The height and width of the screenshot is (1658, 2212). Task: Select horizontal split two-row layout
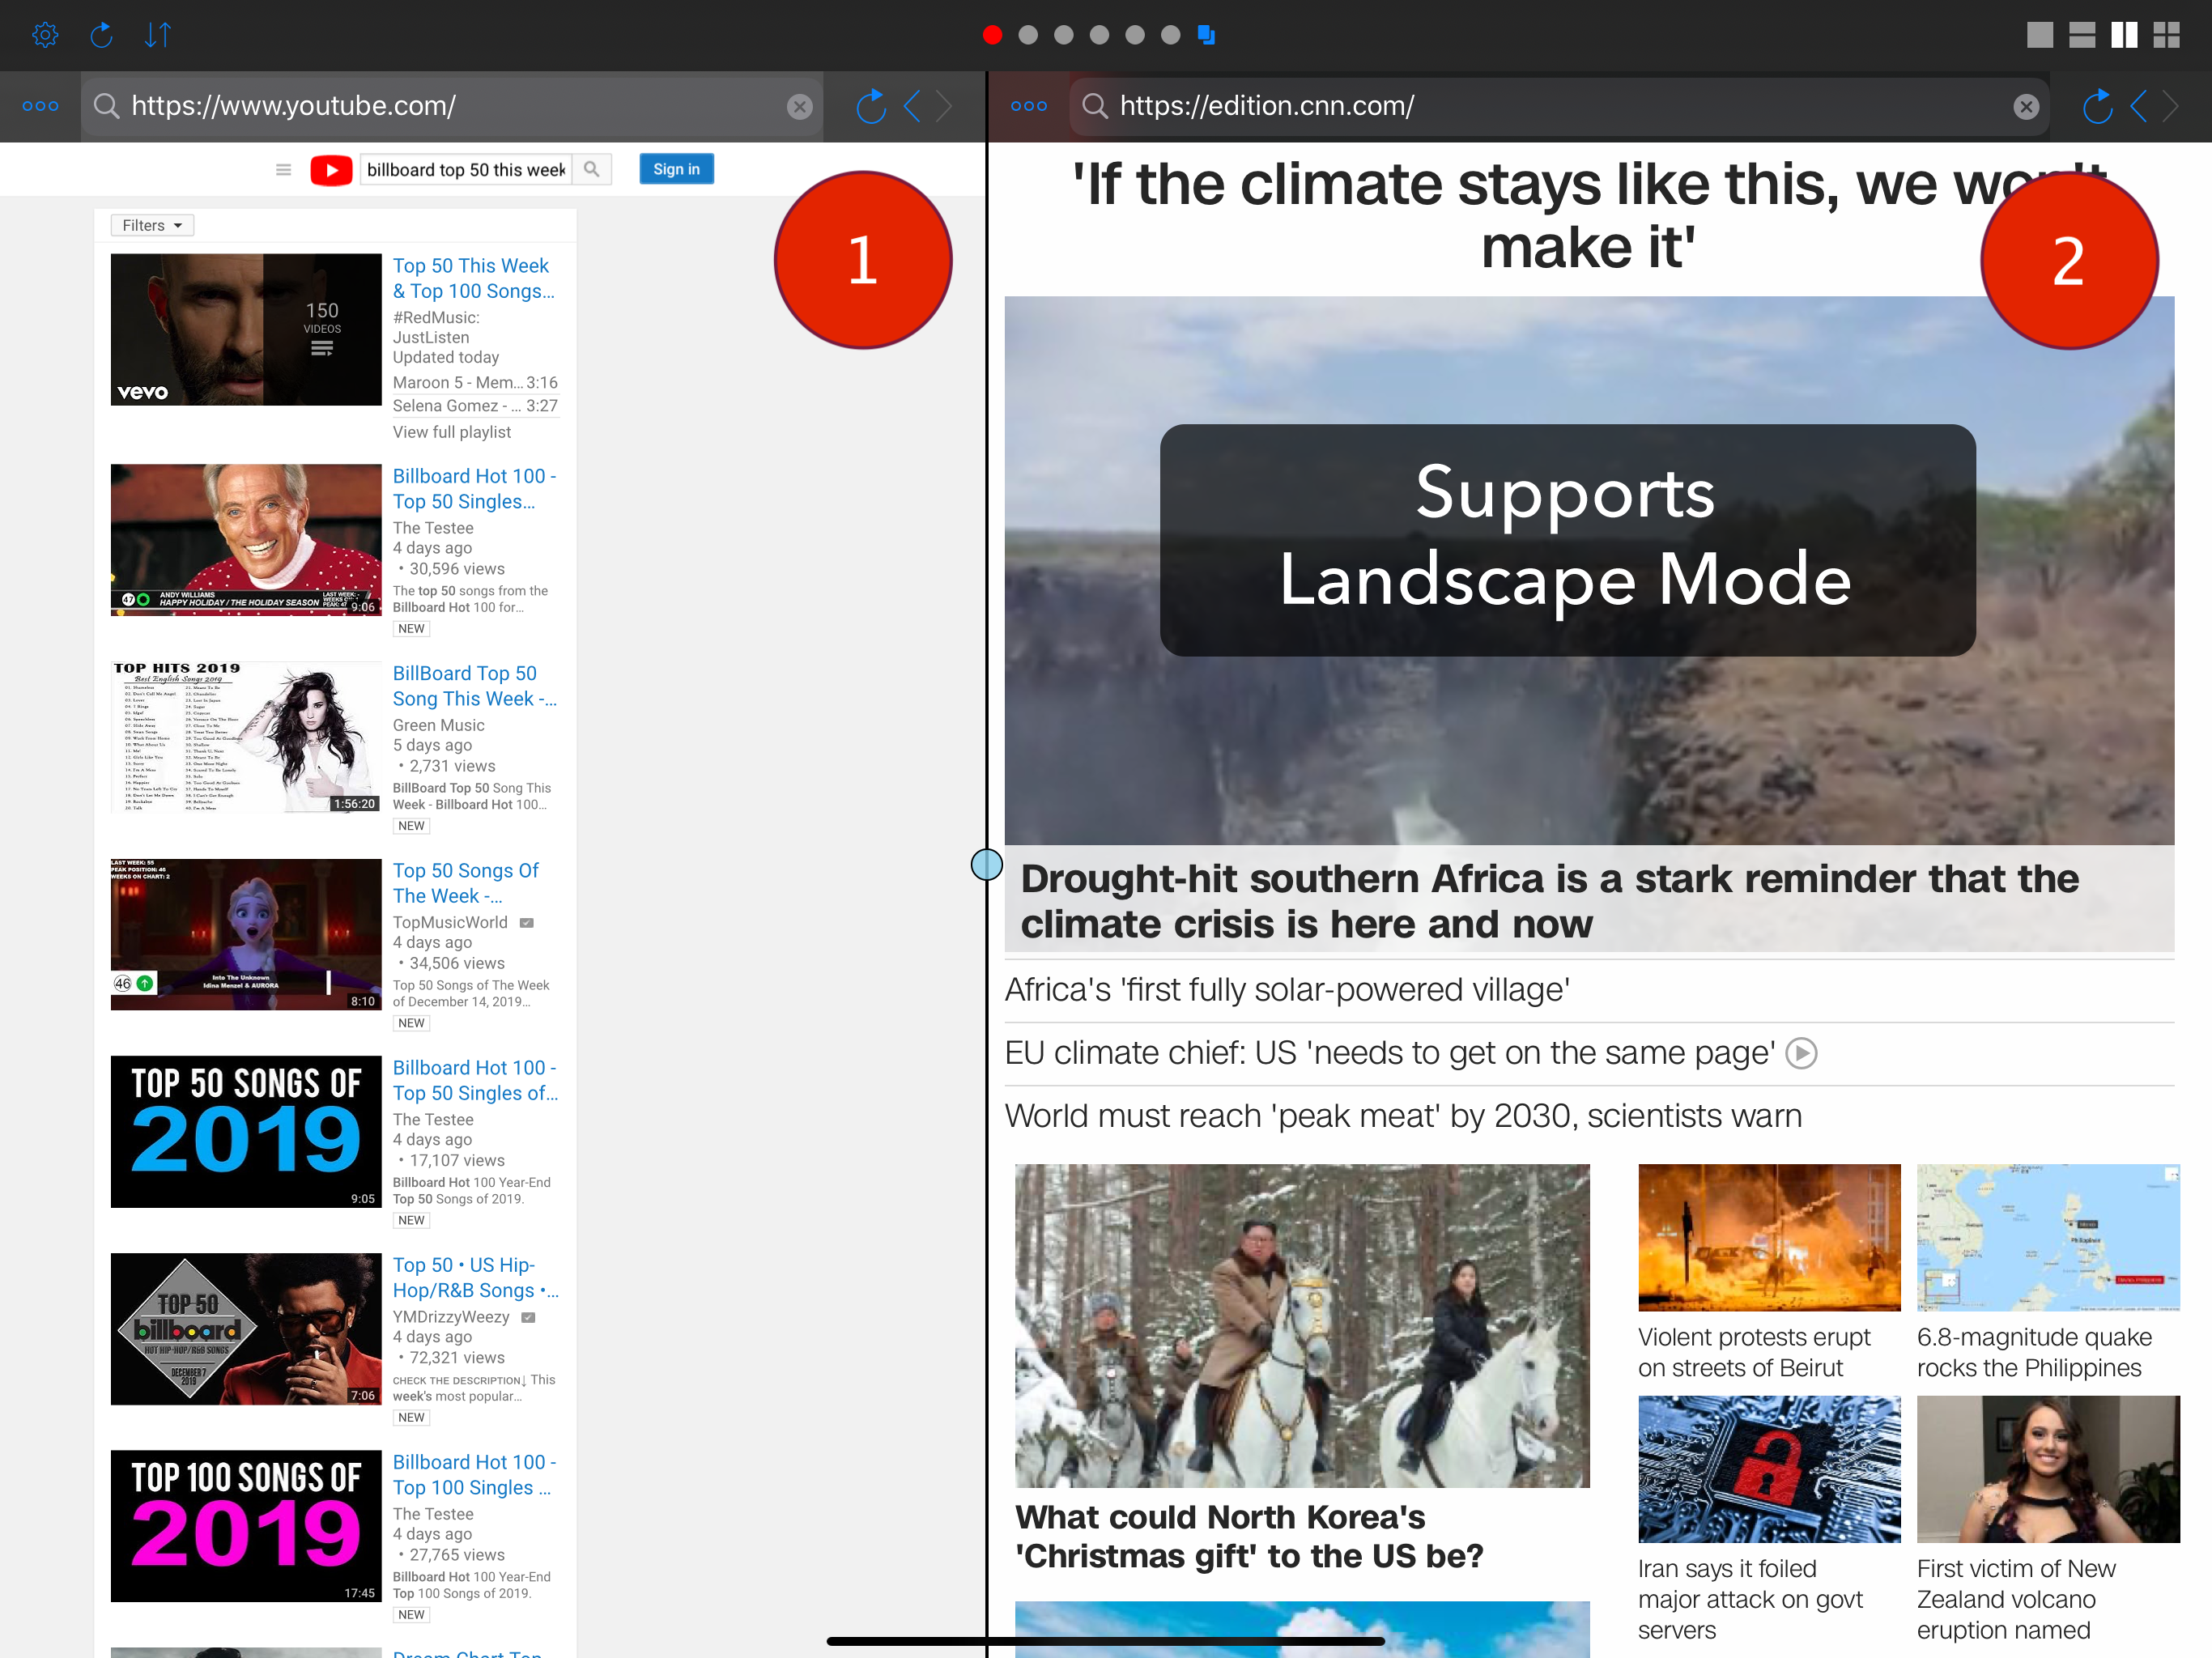[2082, 35]
